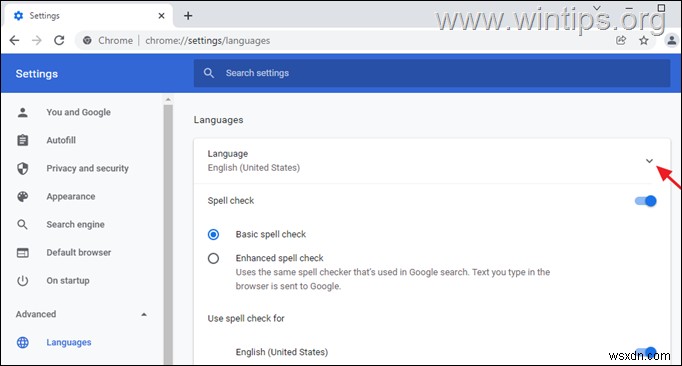
Task: Click the English (United States) language subtitle
Action: tap(254, 168)
